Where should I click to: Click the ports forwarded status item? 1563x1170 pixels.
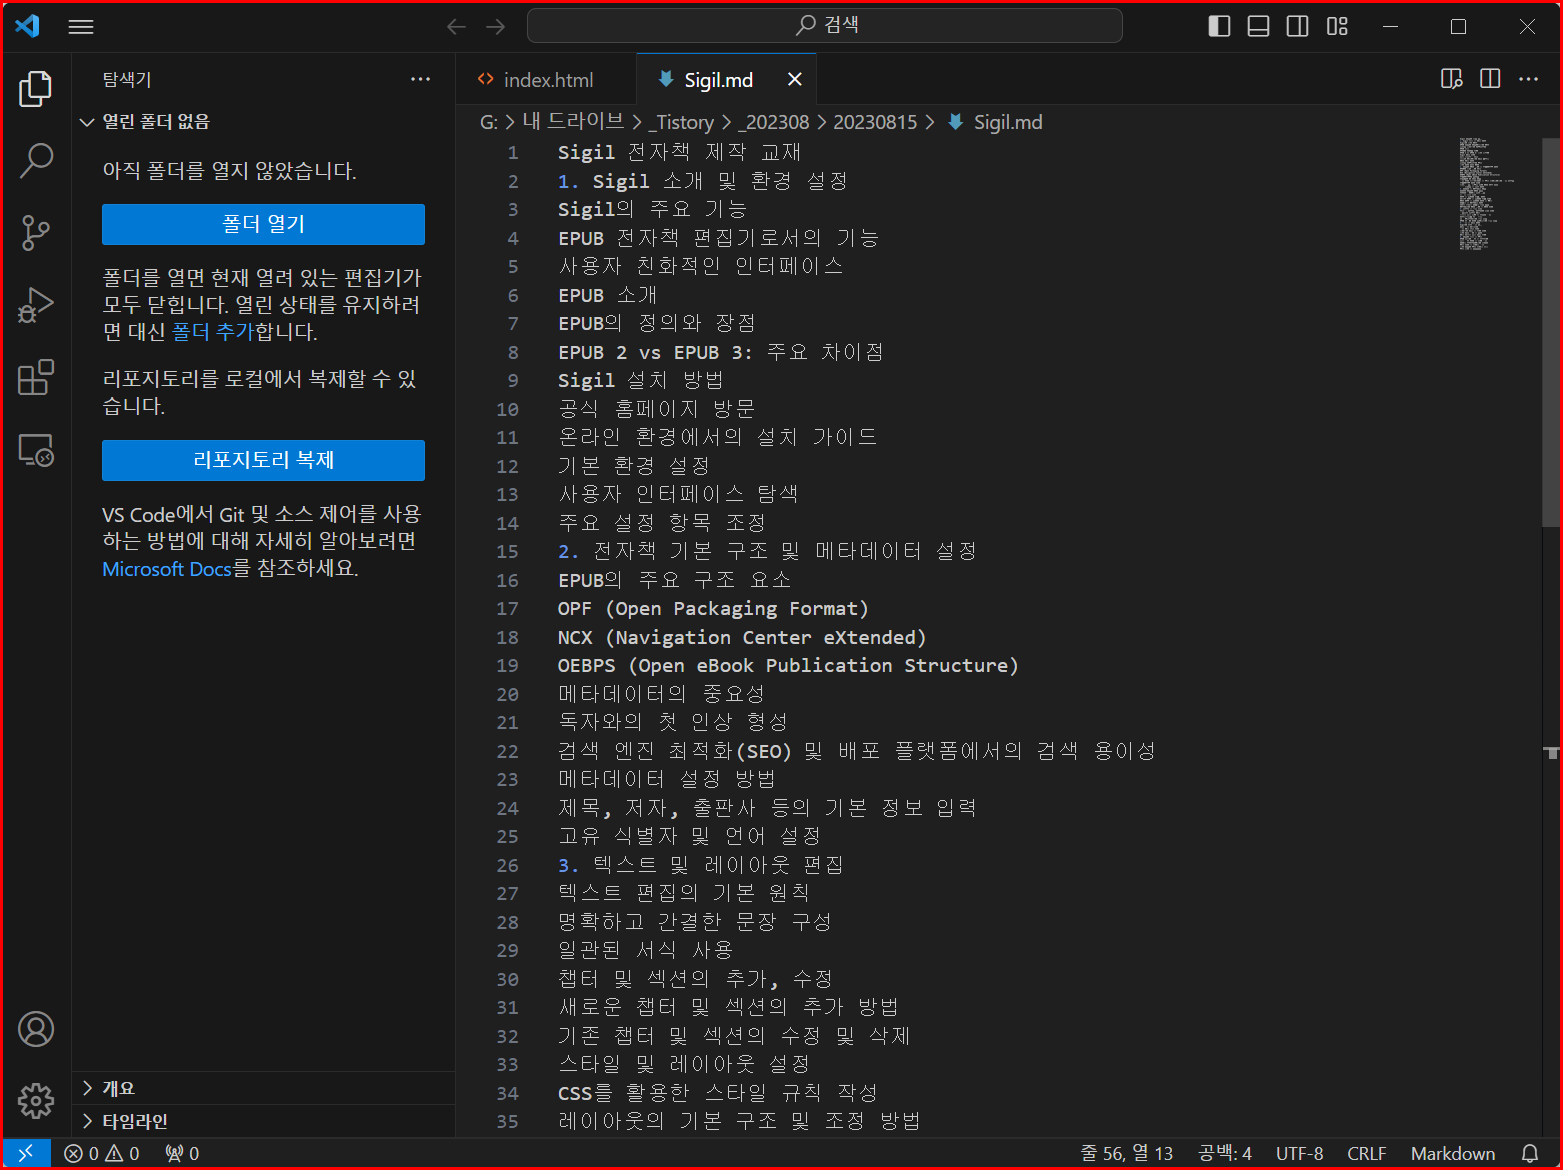point(182,1153)
